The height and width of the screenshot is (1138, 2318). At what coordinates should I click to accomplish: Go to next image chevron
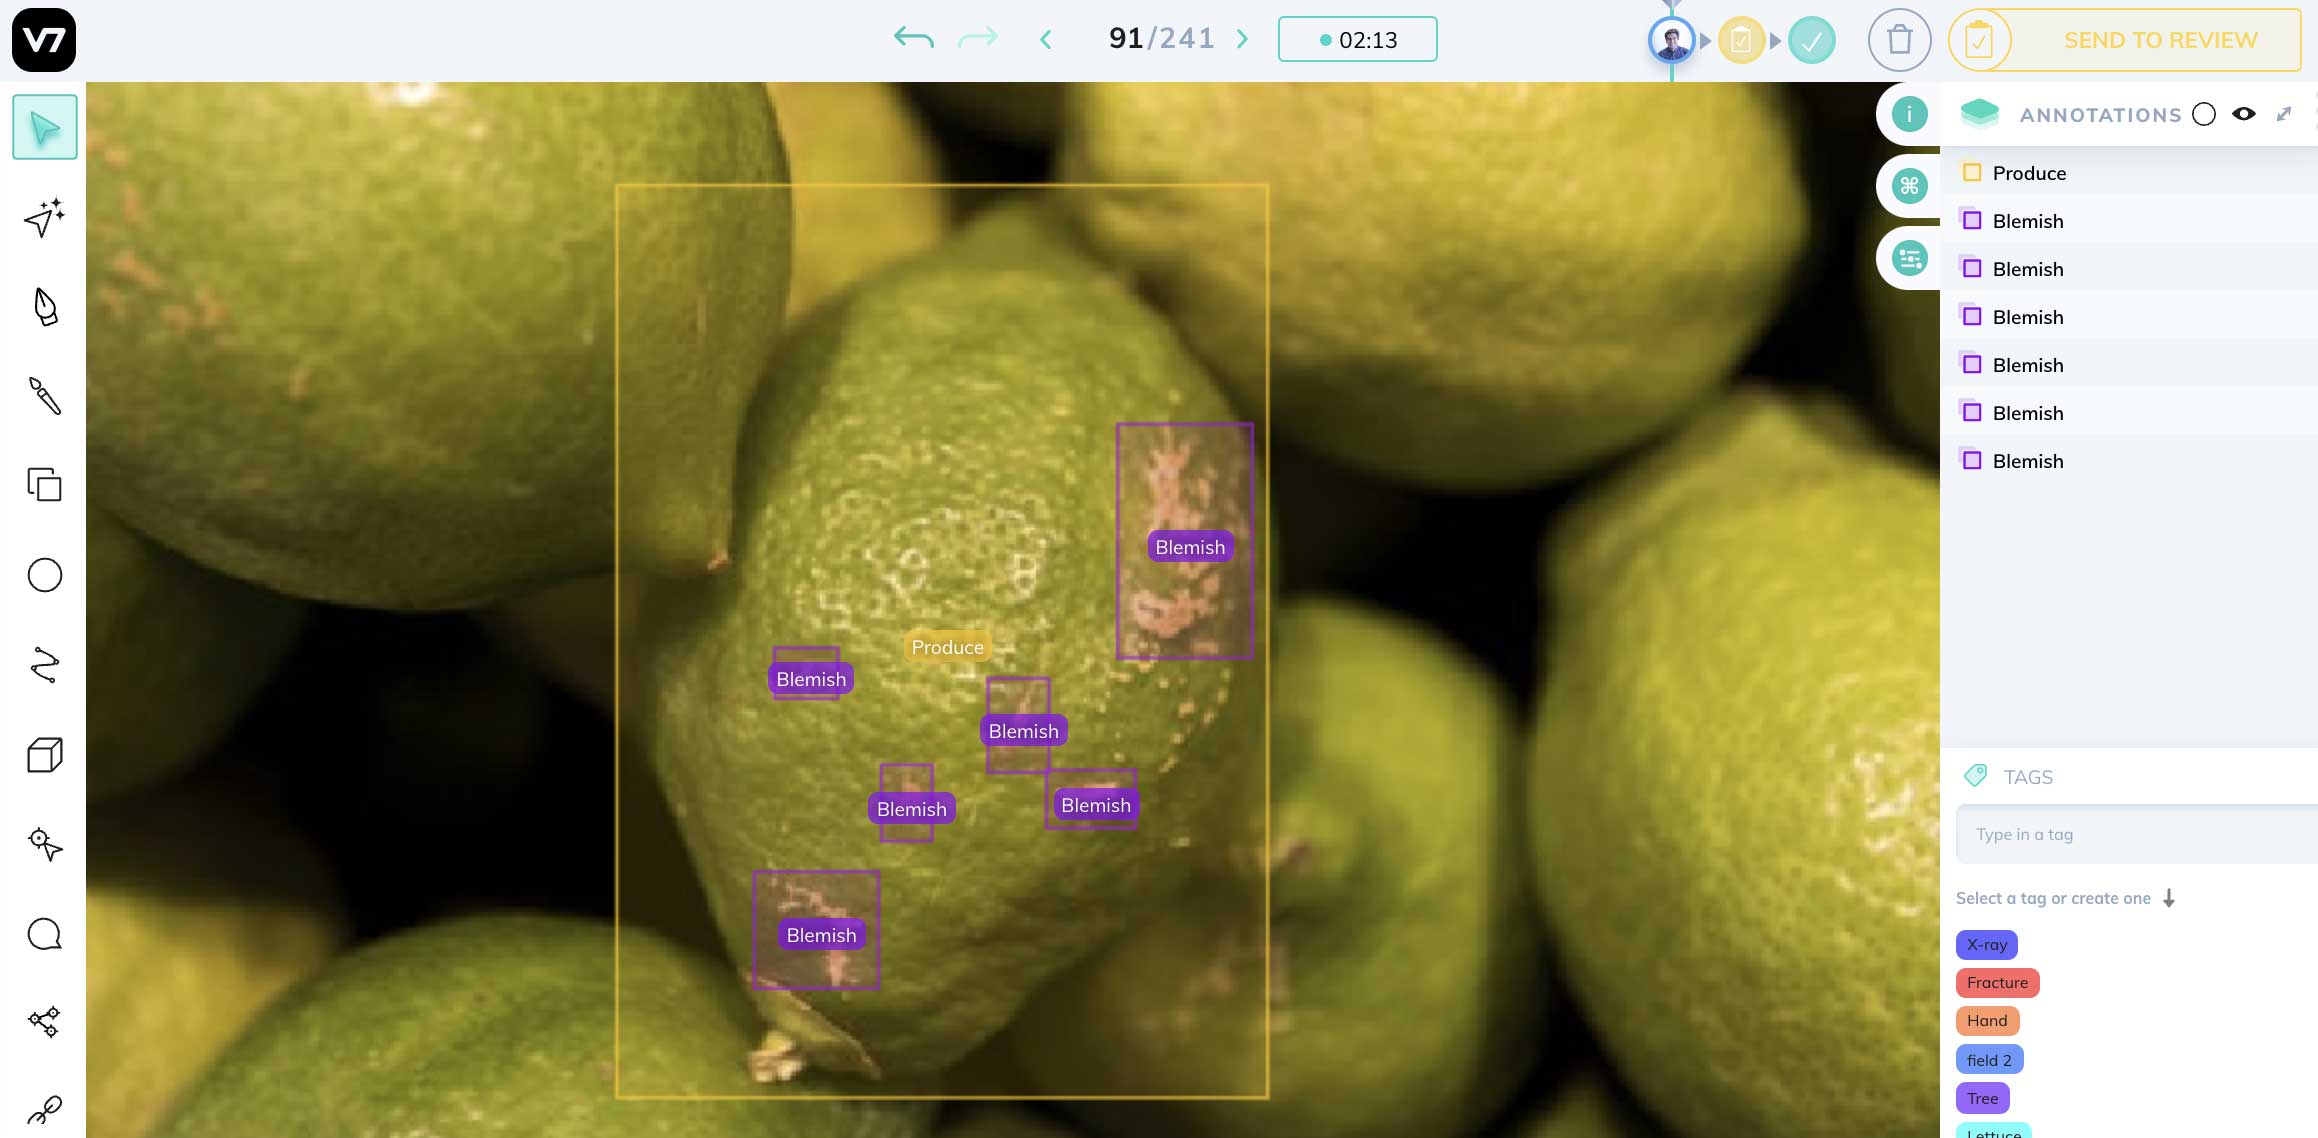tap(1242, 39)
